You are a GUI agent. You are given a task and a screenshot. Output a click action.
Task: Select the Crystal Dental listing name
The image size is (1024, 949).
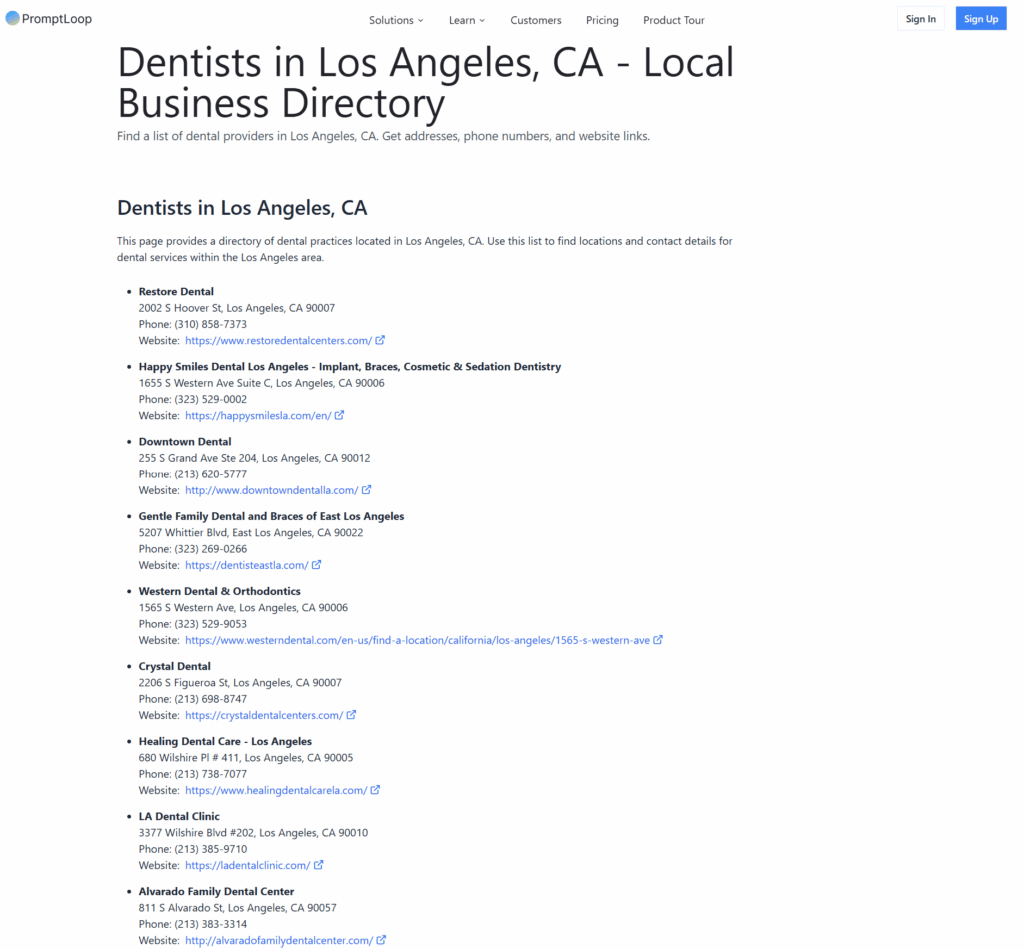pyautogui.click(x=174, y=666)
